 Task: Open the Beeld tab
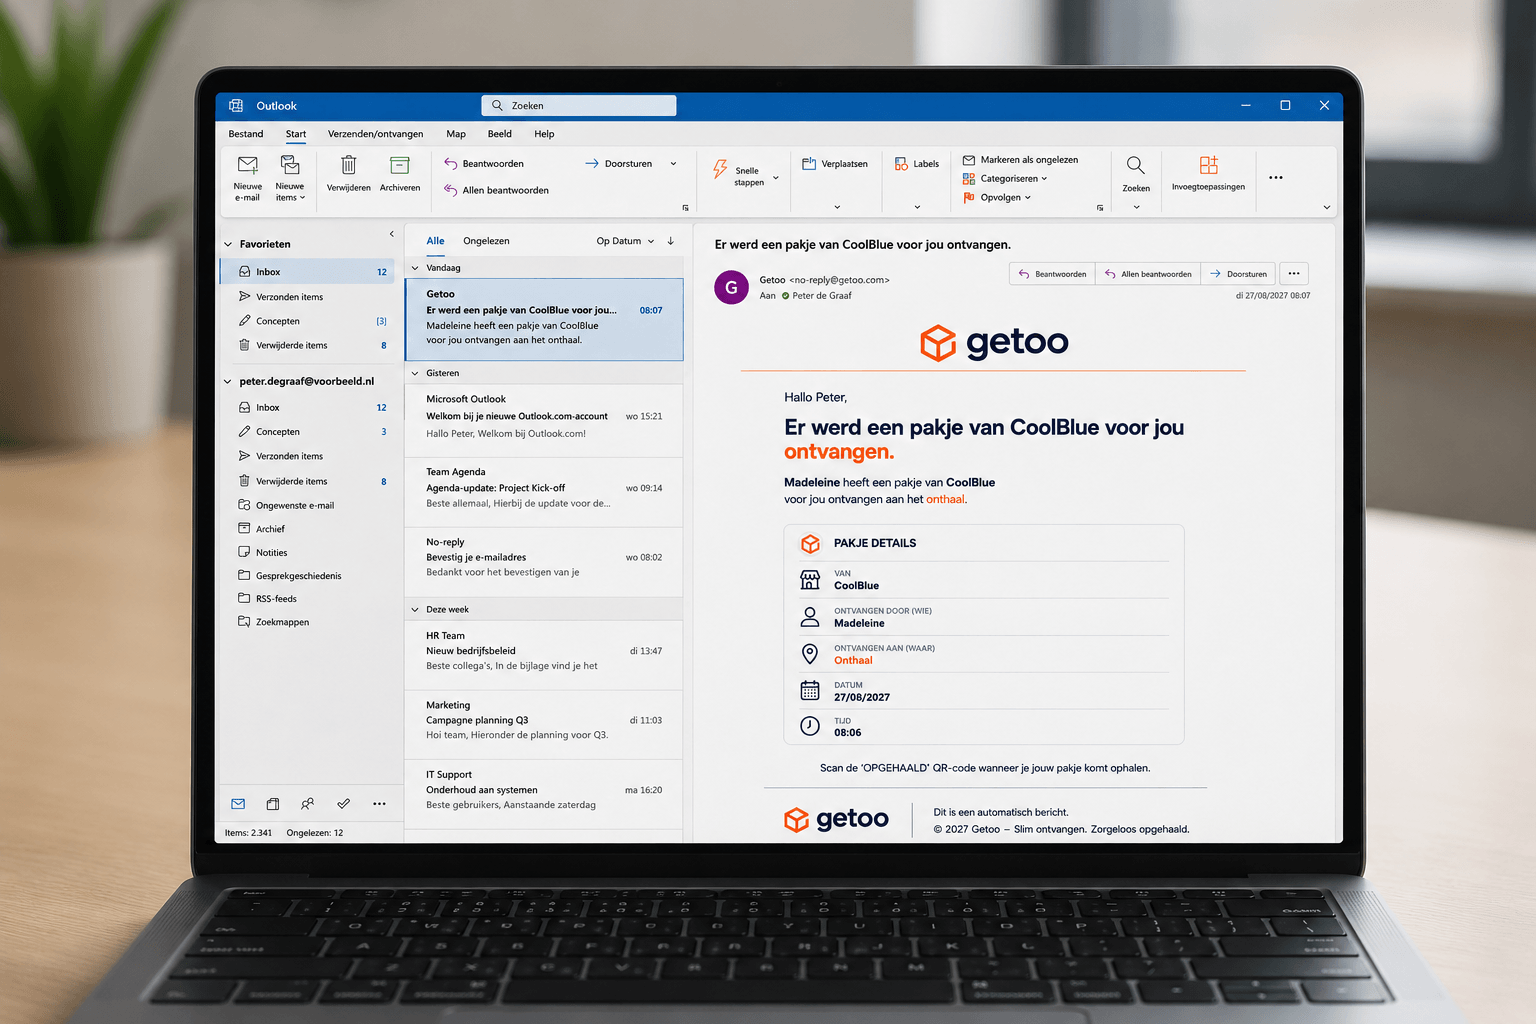tap(500, 134)
